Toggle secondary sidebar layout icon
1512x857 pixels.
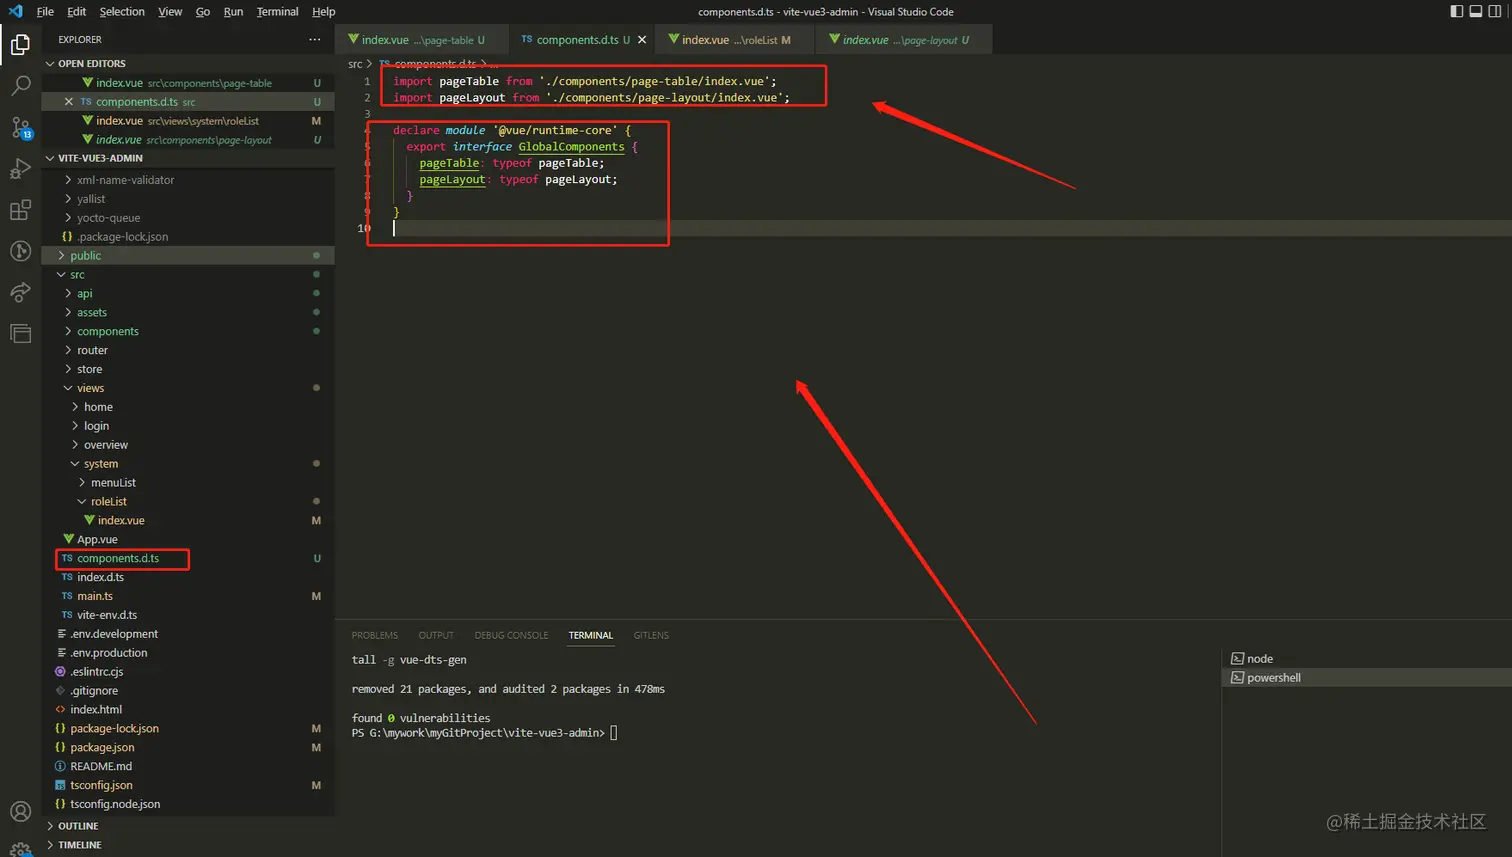coord(1495,11)
